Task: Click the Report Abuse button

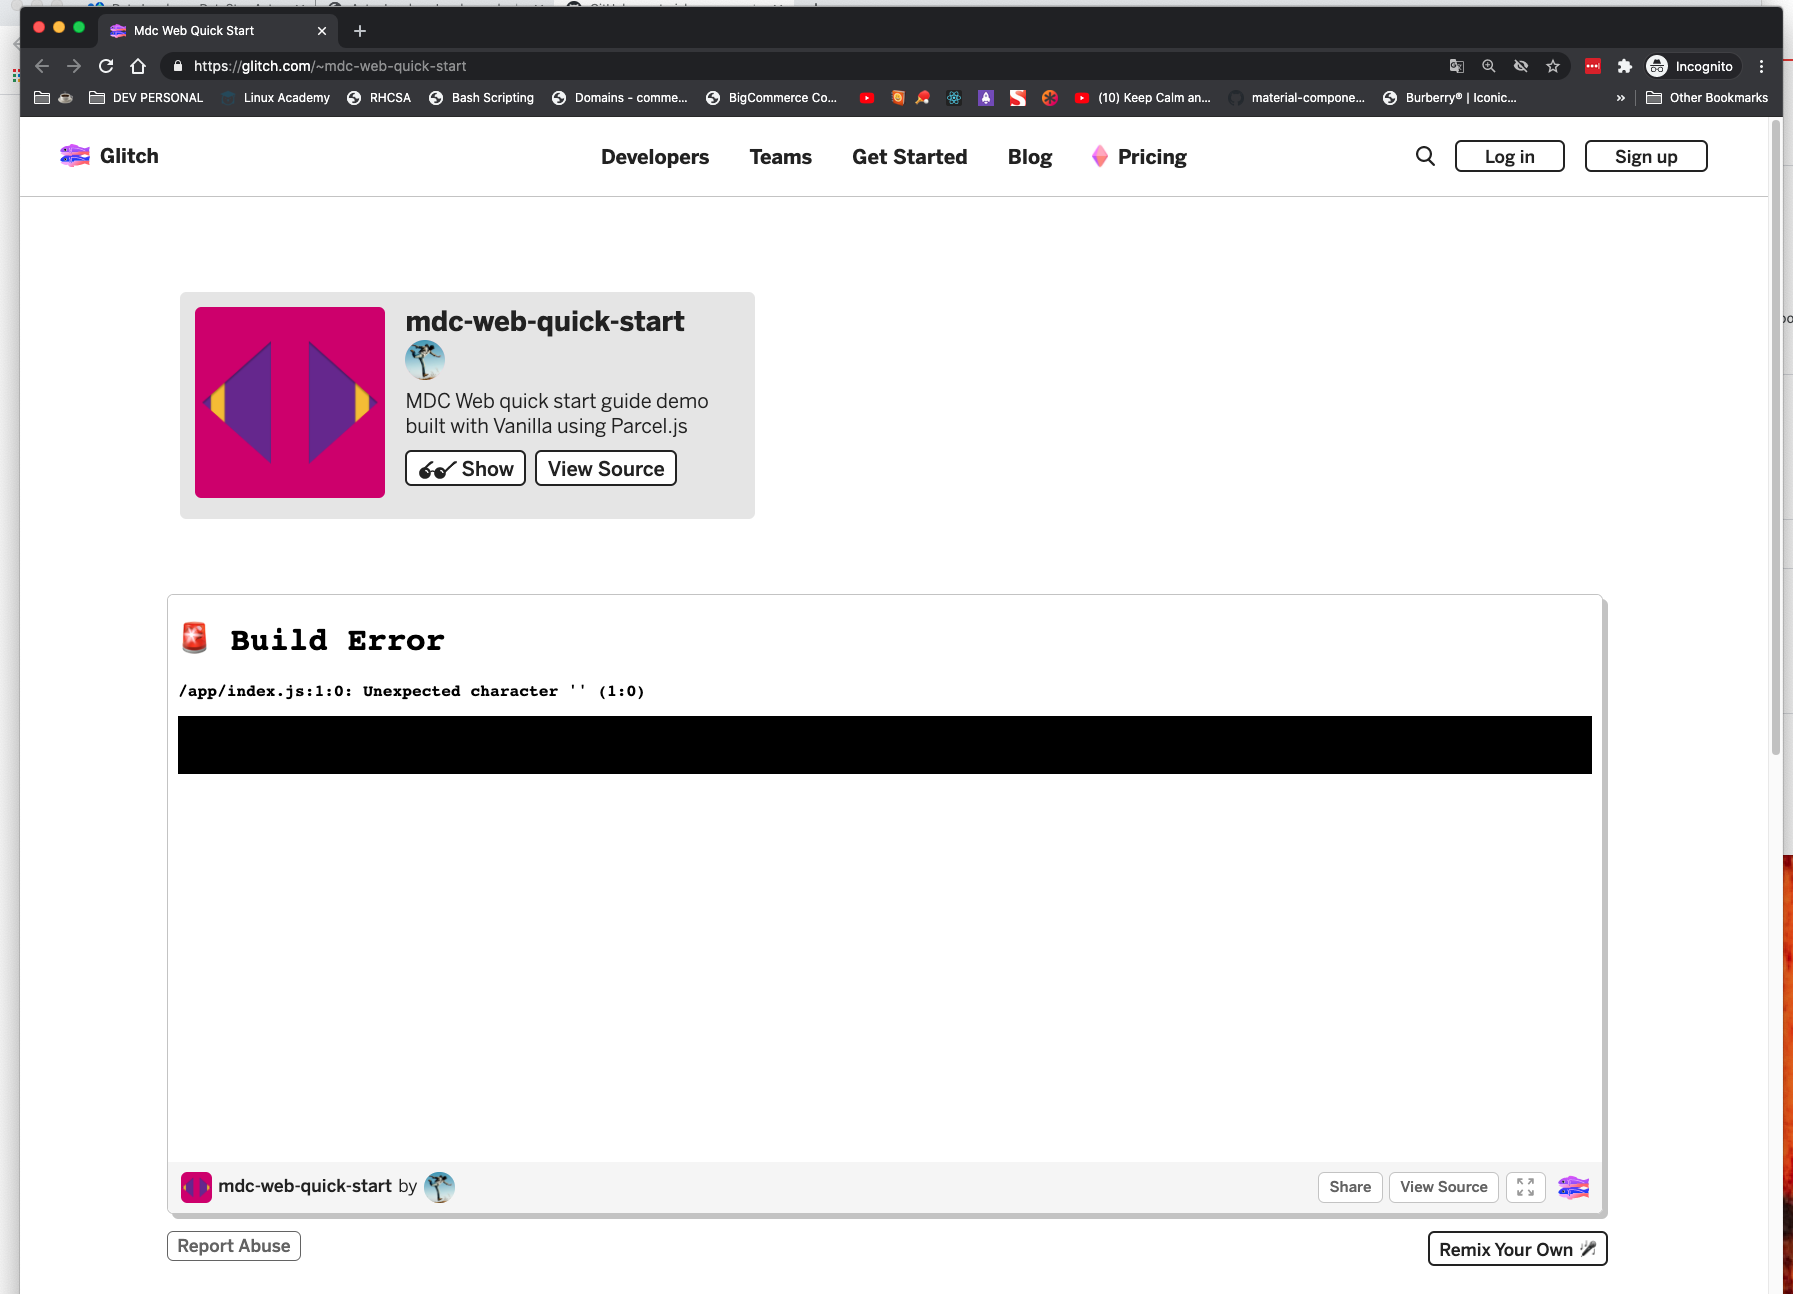Action: 233,1245
